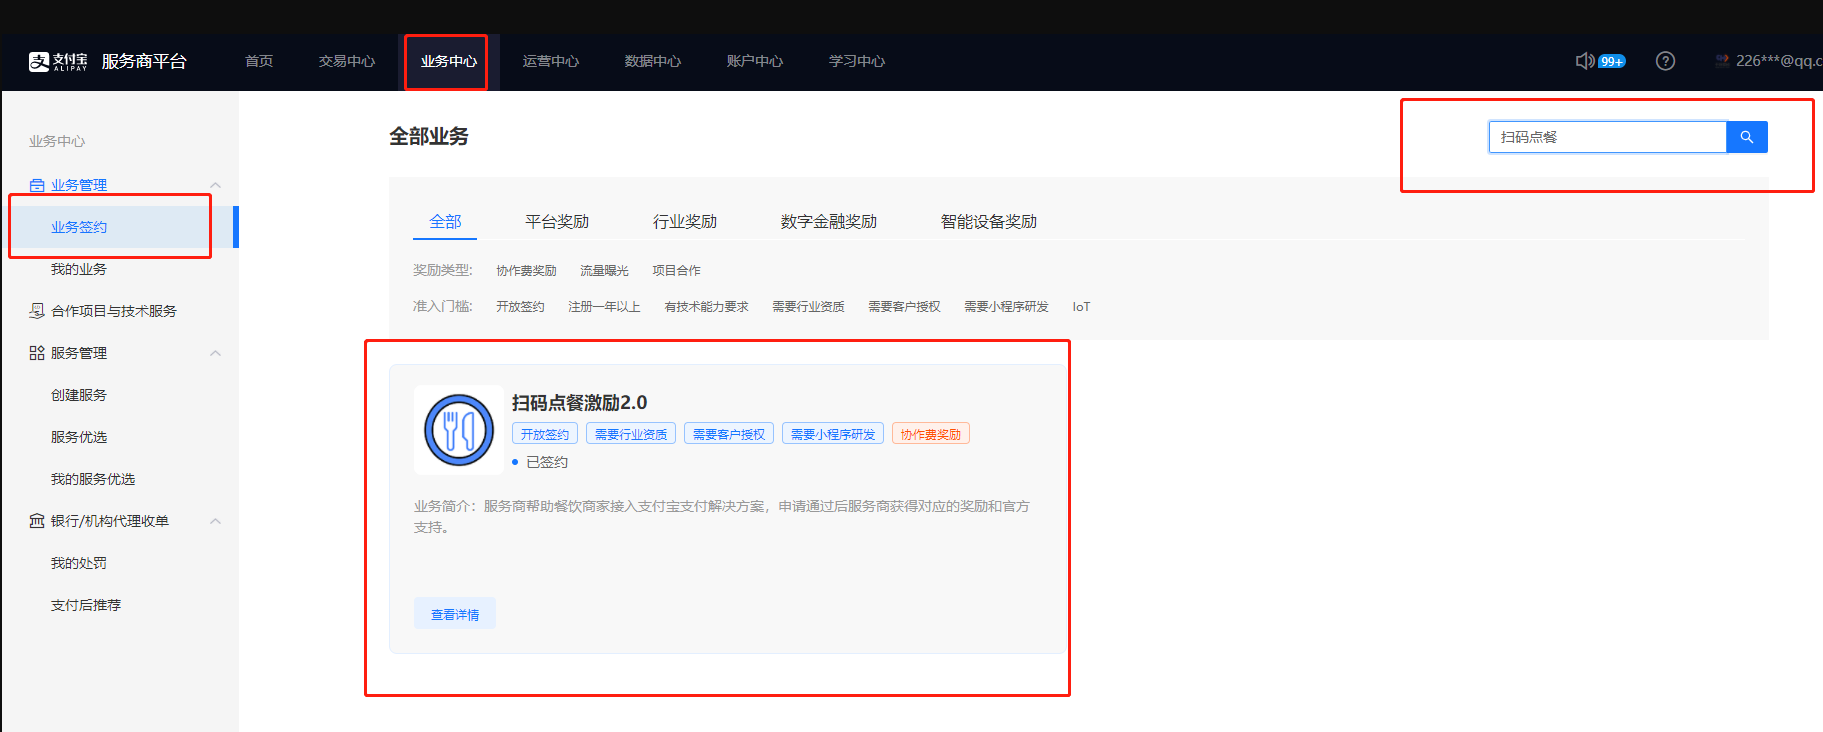
Task: Collapse the 银行/机构代理收单 section chevron
Action: point(215,521)
